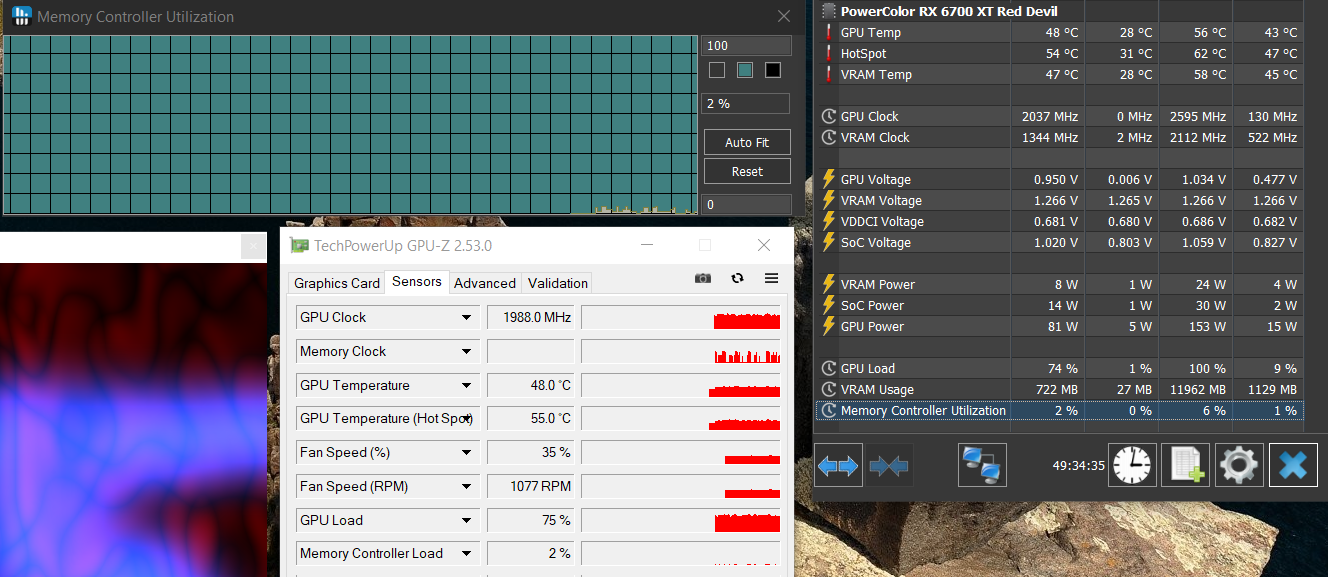Click the lightning icon beside GPU Voltage
The width and height of the screenshot is (1328, 577).
[828, 179]
